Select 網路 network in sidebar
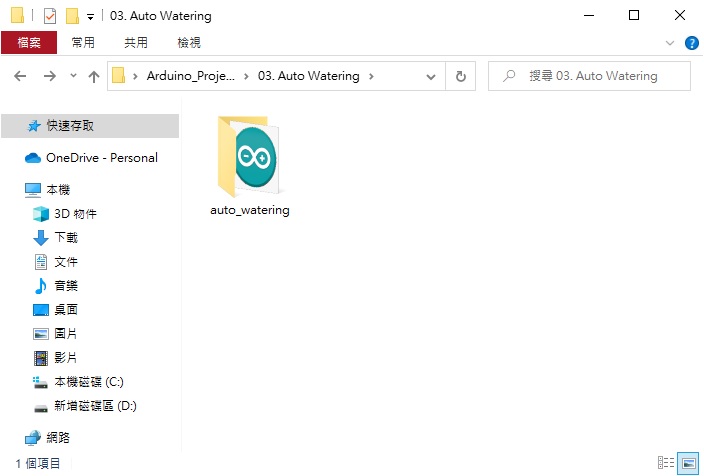This screenshot has width=704, height=476. coord(47,438)
